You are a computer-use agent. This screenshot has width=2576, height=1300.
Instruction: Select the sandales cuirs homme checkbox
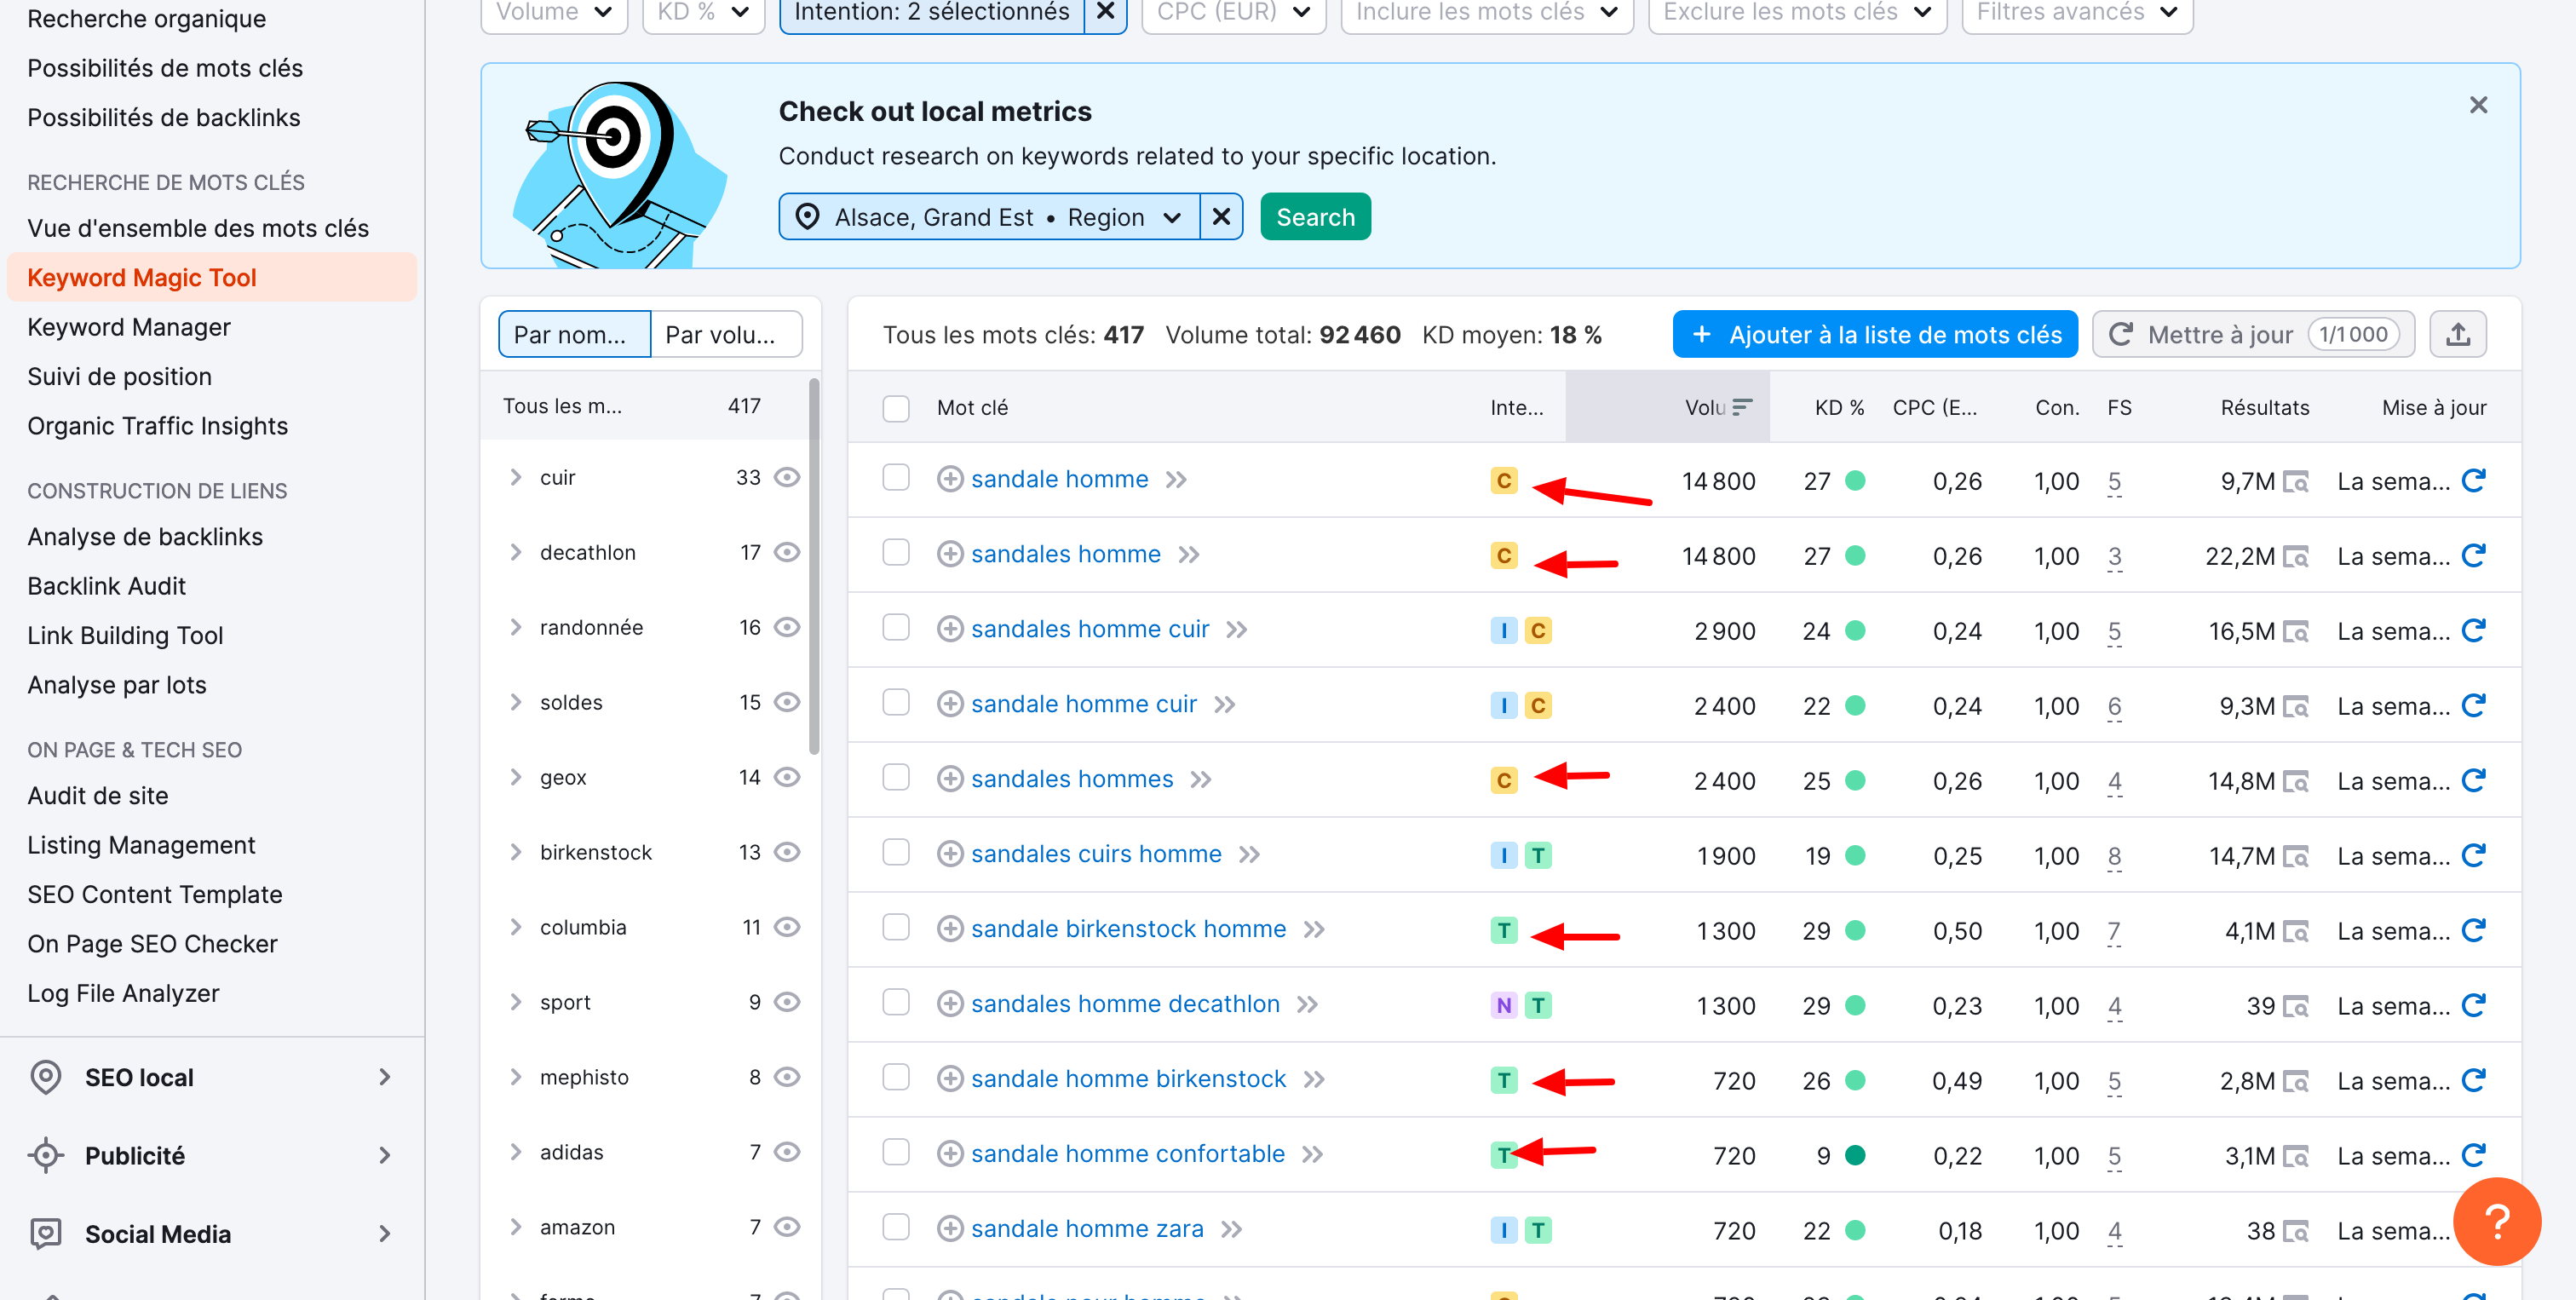(x=895, y=853)
